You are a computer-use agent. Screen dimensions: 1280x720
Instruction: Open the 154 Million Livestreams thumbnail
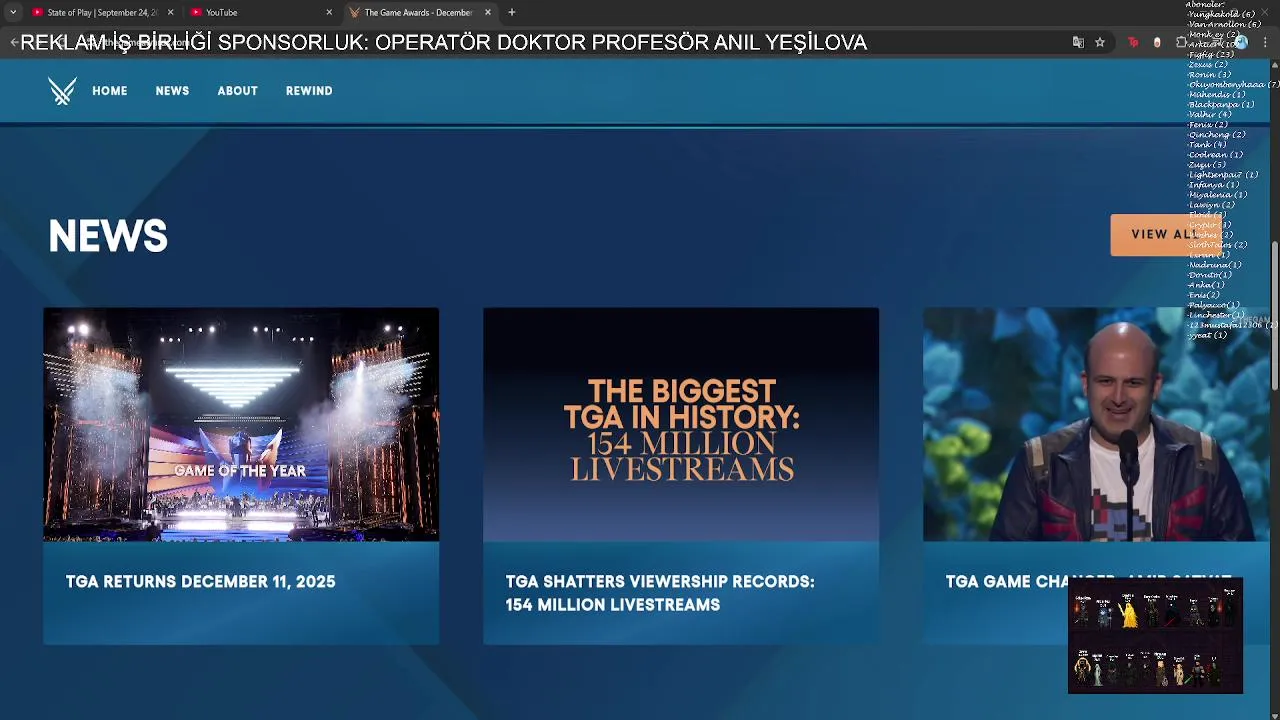click(x=681, y=424)
